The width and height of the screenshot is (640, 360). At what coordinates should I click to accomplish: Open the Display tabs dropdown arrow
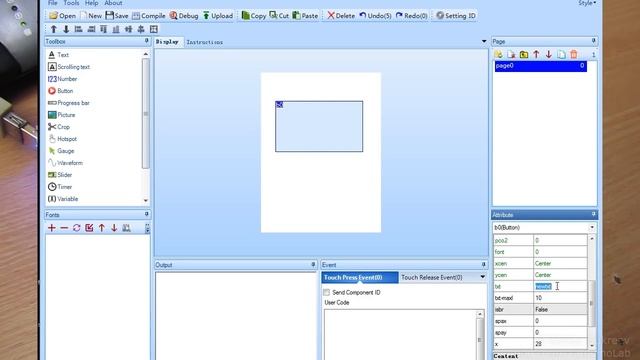coord(484,41)
